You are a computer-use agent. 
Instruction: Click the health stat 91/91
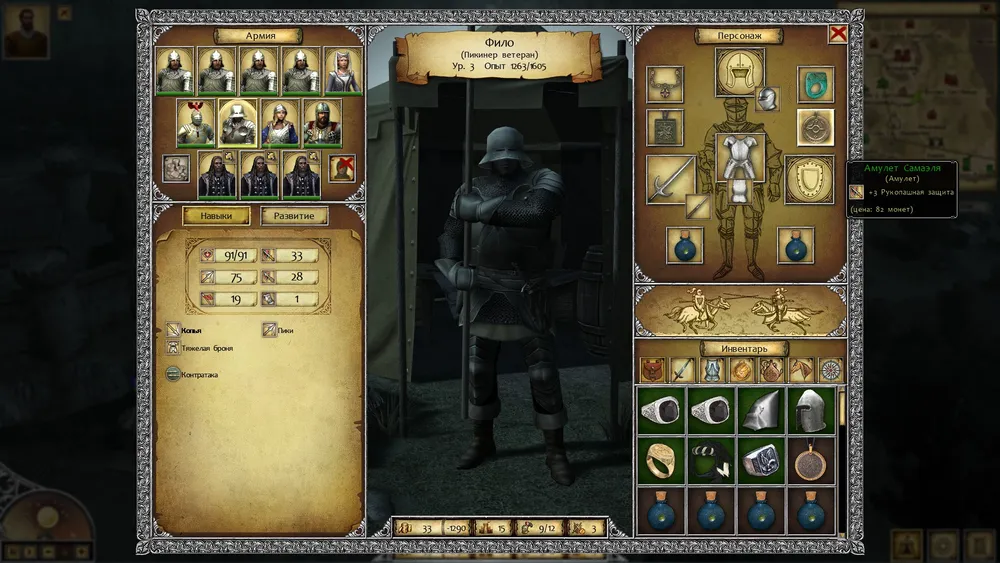229,256
